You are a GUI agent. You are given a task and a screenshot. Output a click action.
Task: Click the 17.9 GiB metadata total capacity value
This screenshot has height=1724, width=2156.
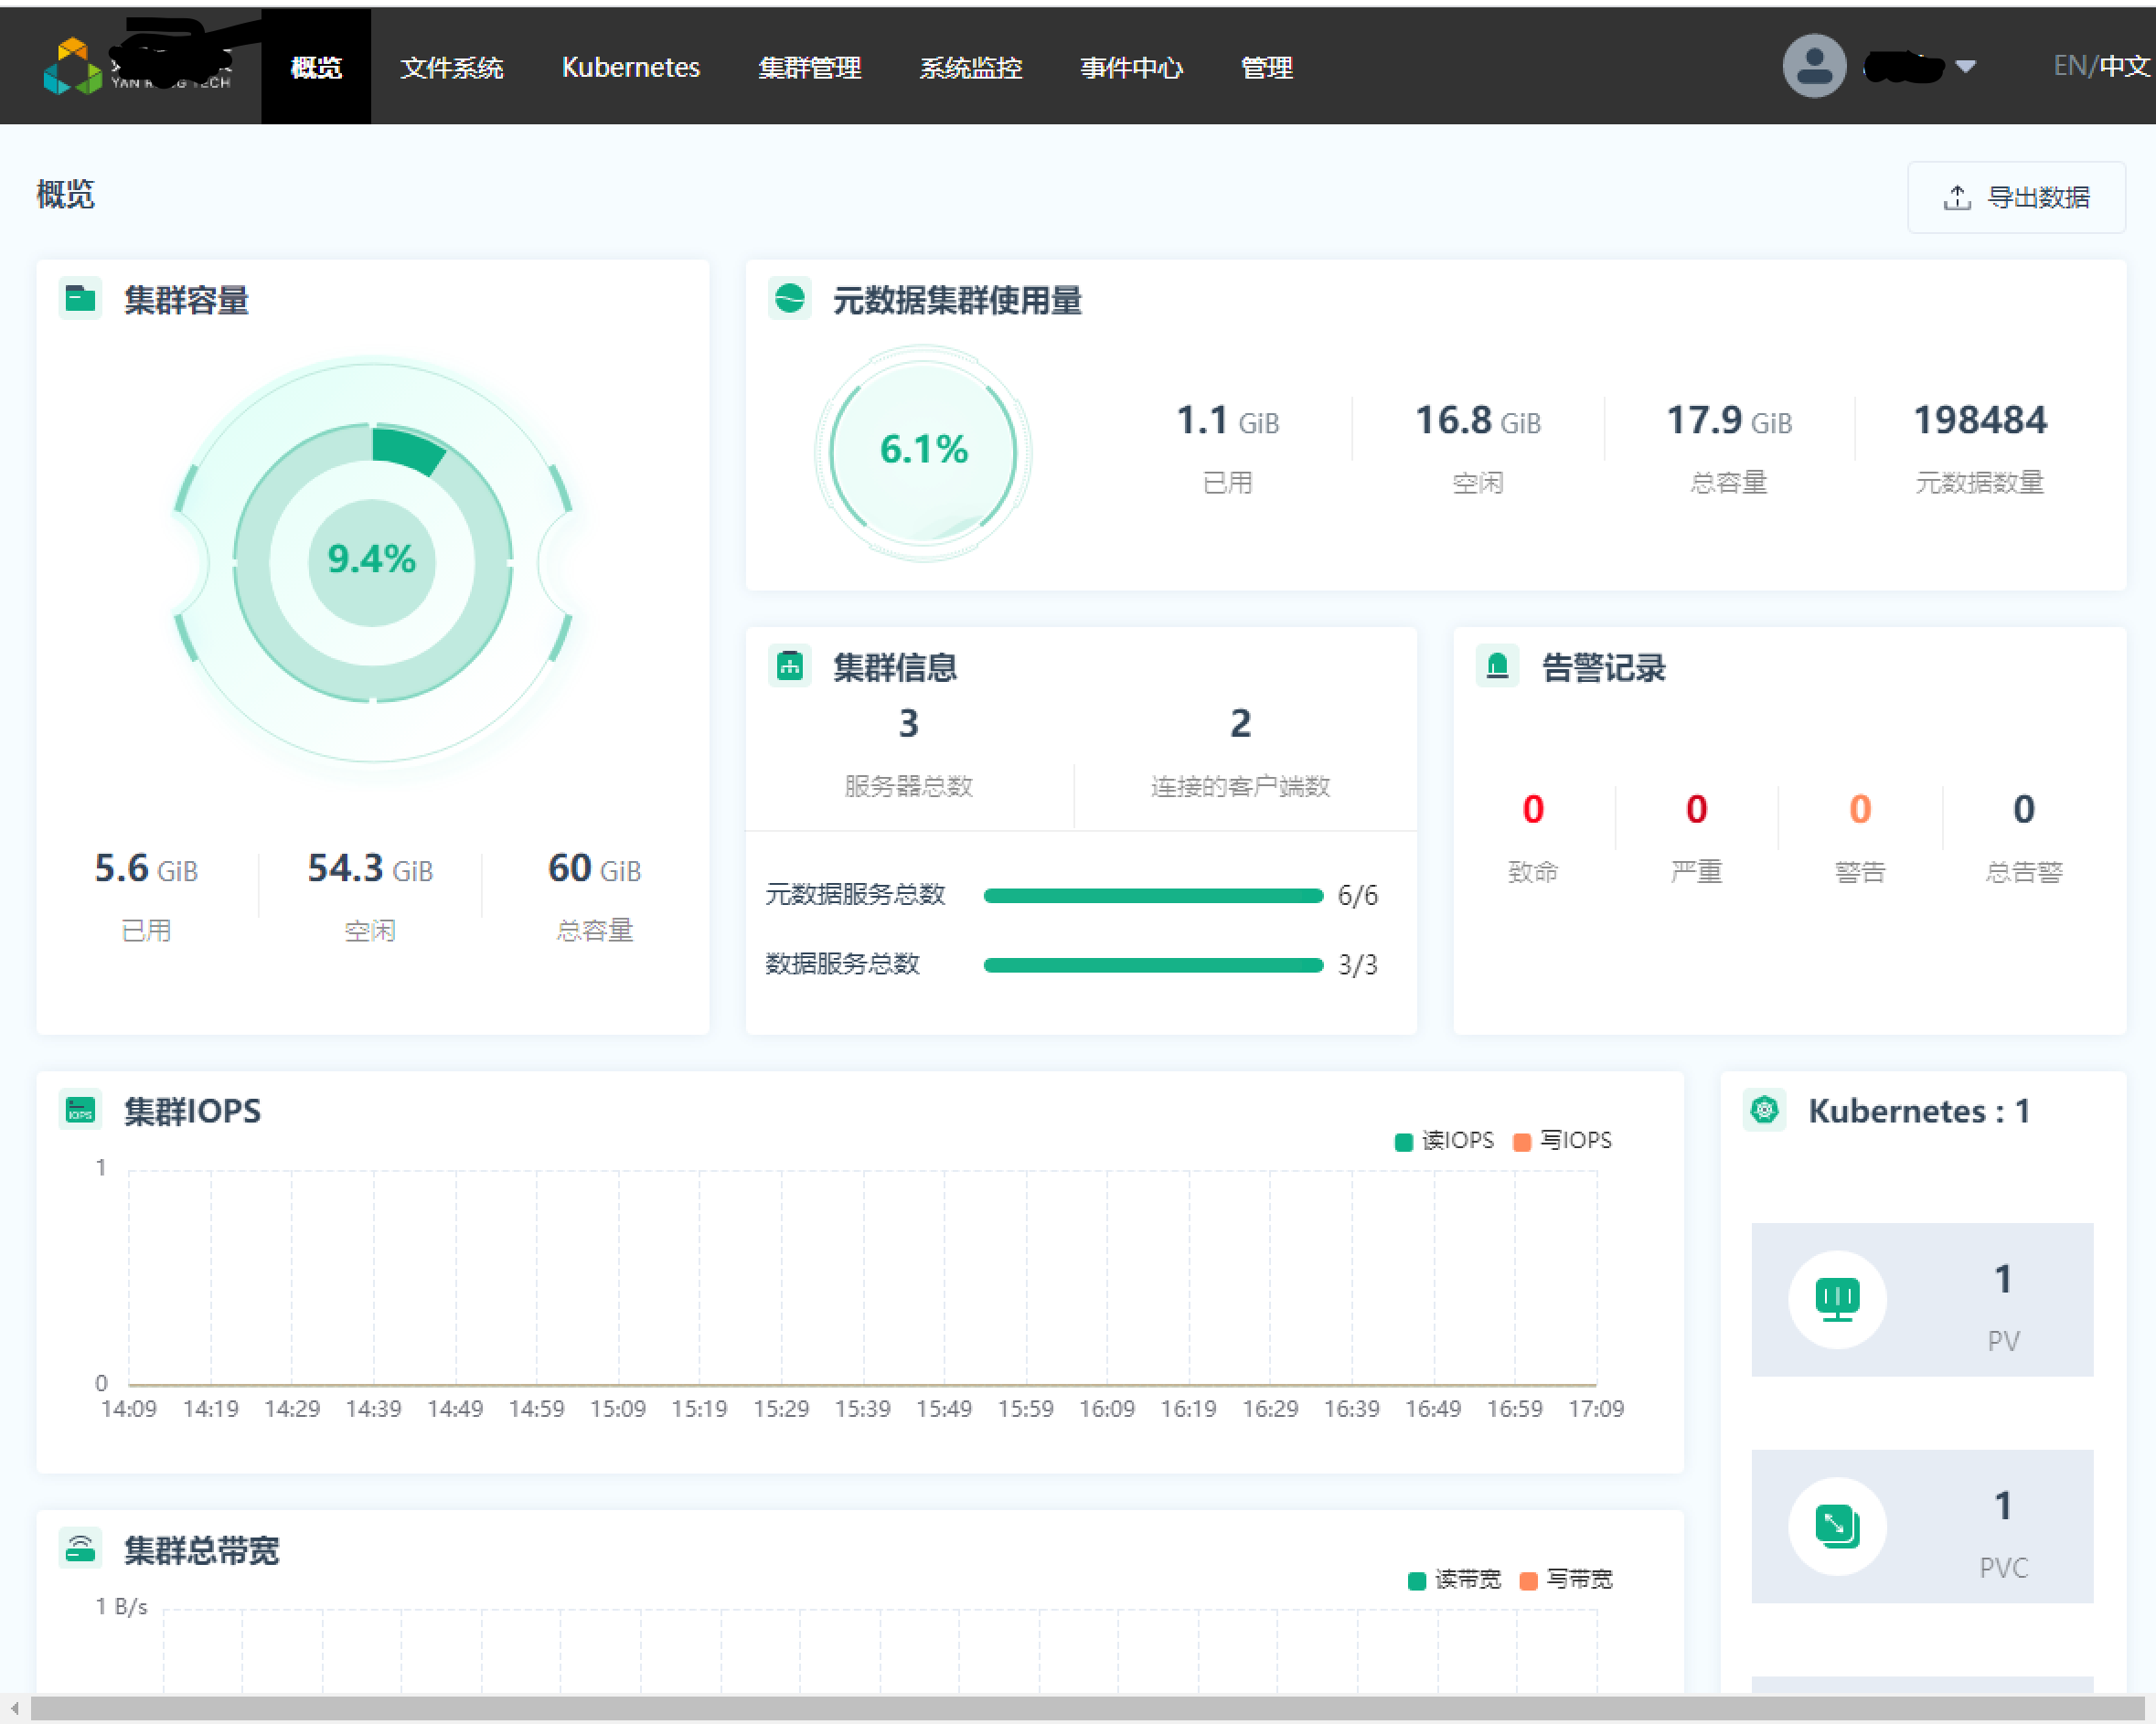pos(1729,420)
